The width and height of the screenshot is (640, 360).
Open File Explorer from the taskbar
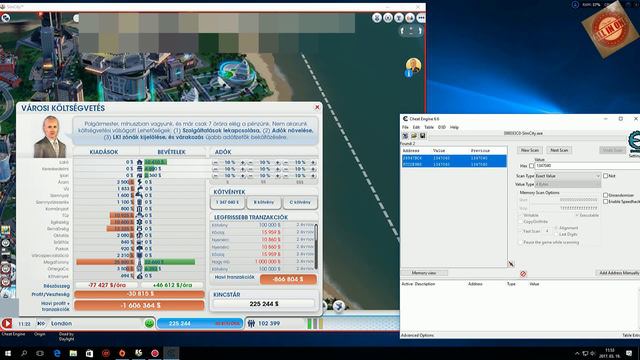73,353
